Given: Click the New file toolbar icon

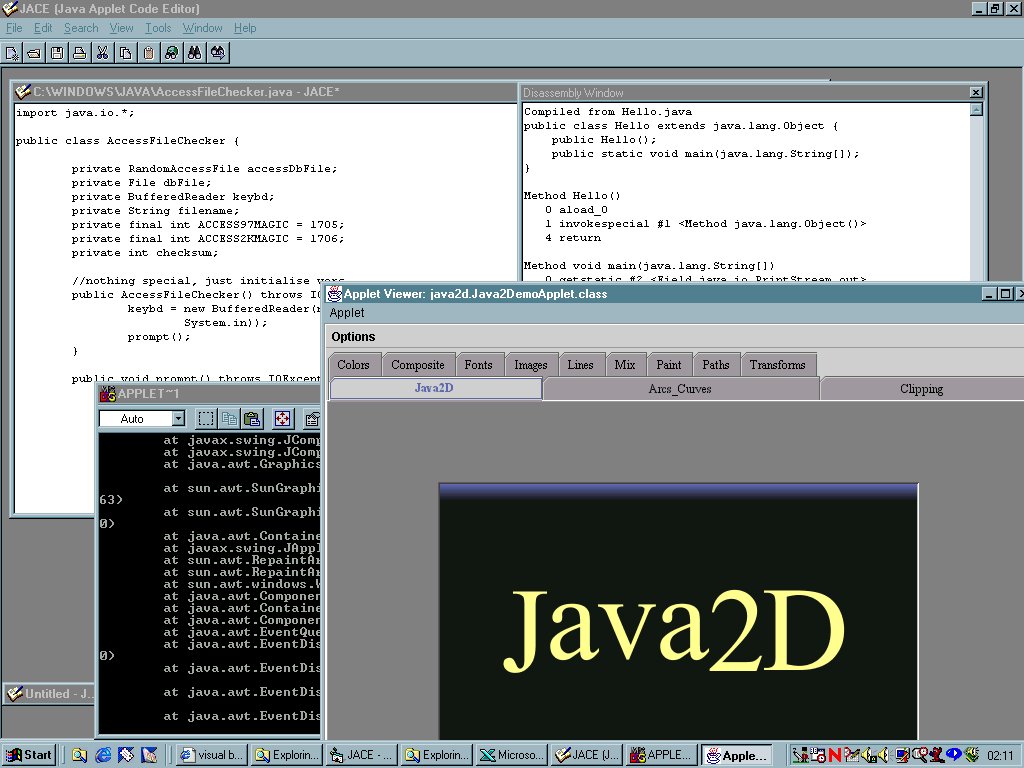Looking at the screenshot, I should click(12, 53).
